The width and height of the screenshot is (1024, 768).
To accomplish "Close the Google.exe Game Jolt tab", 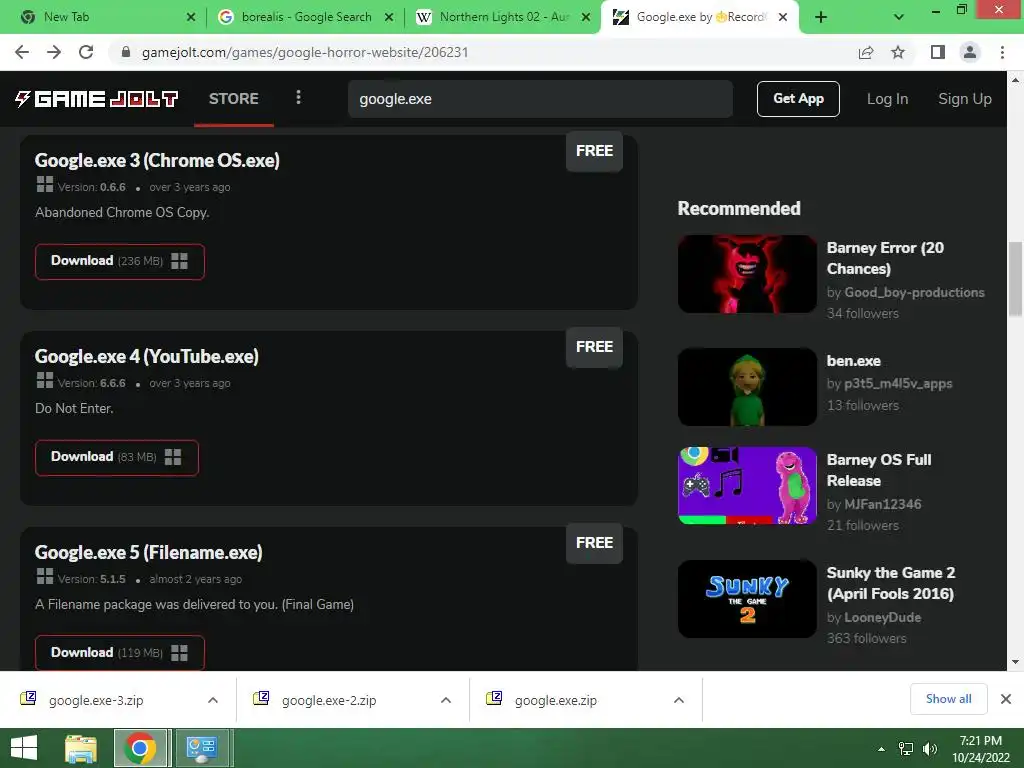I will (783, 17).
